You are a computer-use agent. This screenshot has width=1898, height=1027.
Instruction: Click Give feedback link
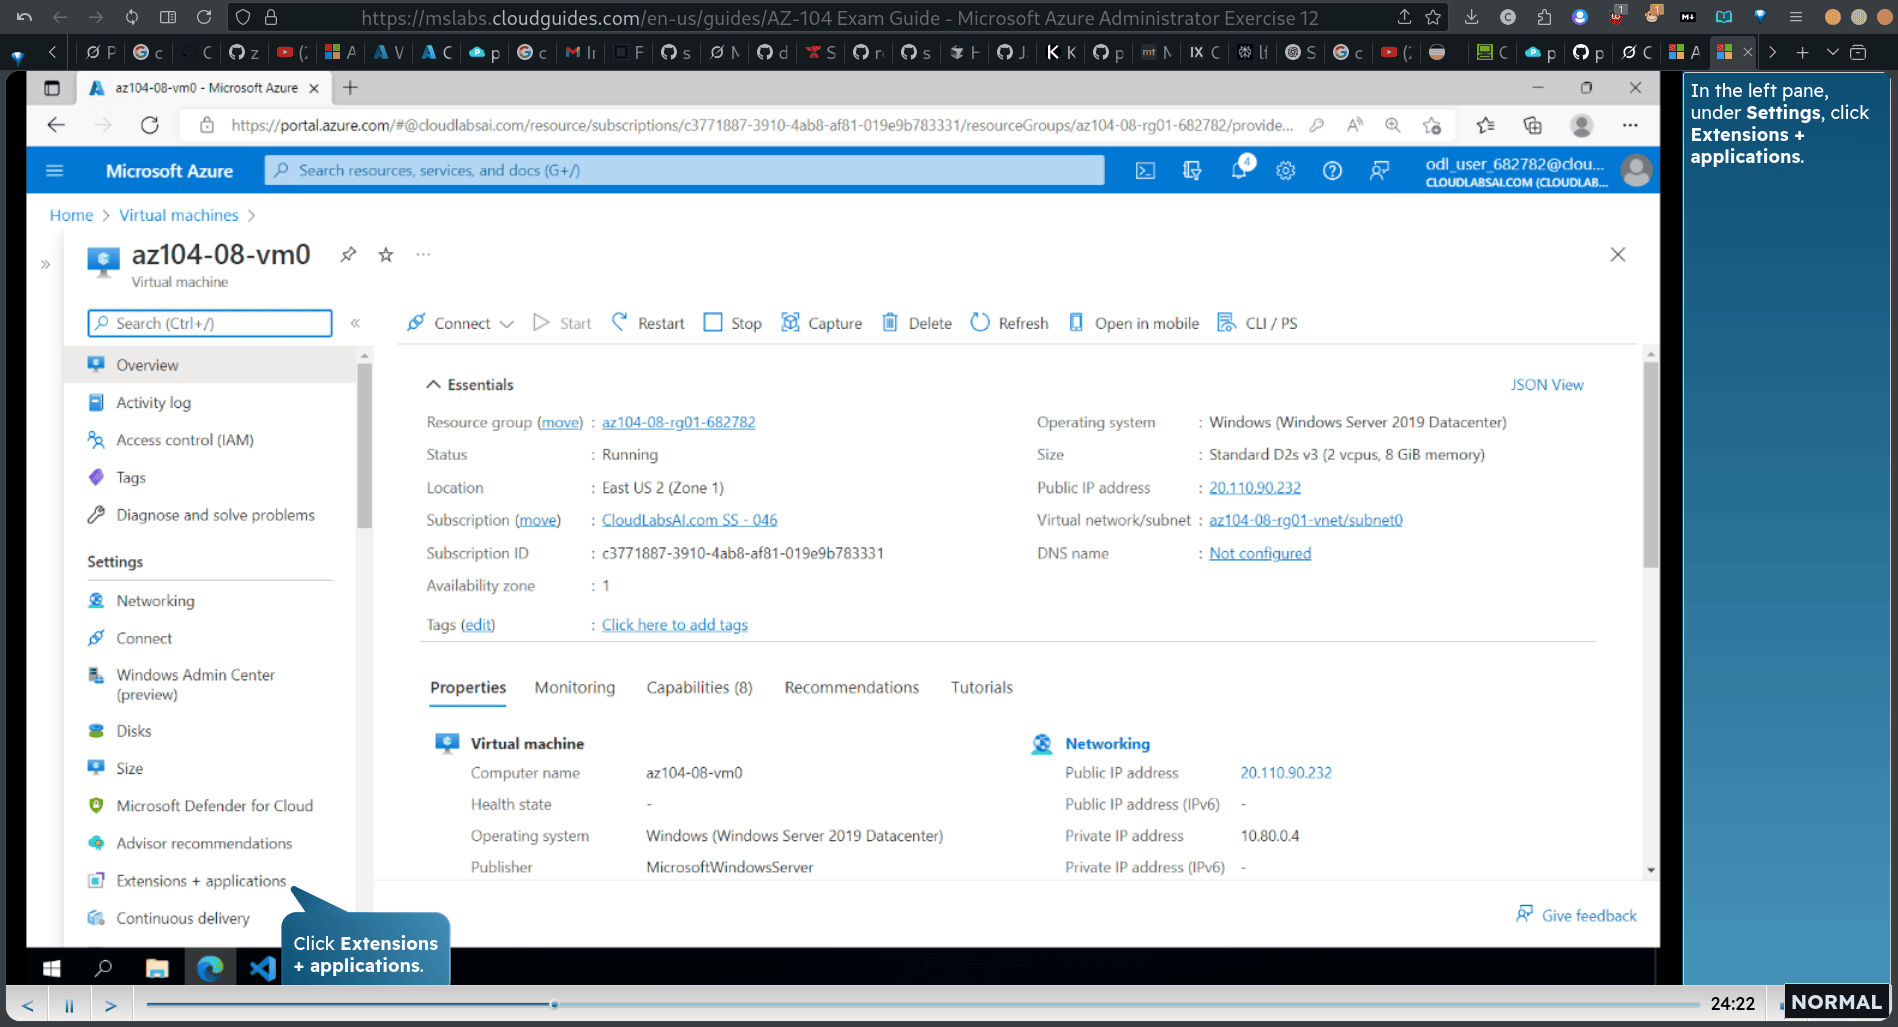pyautogui.click(x=1576, y=915)
